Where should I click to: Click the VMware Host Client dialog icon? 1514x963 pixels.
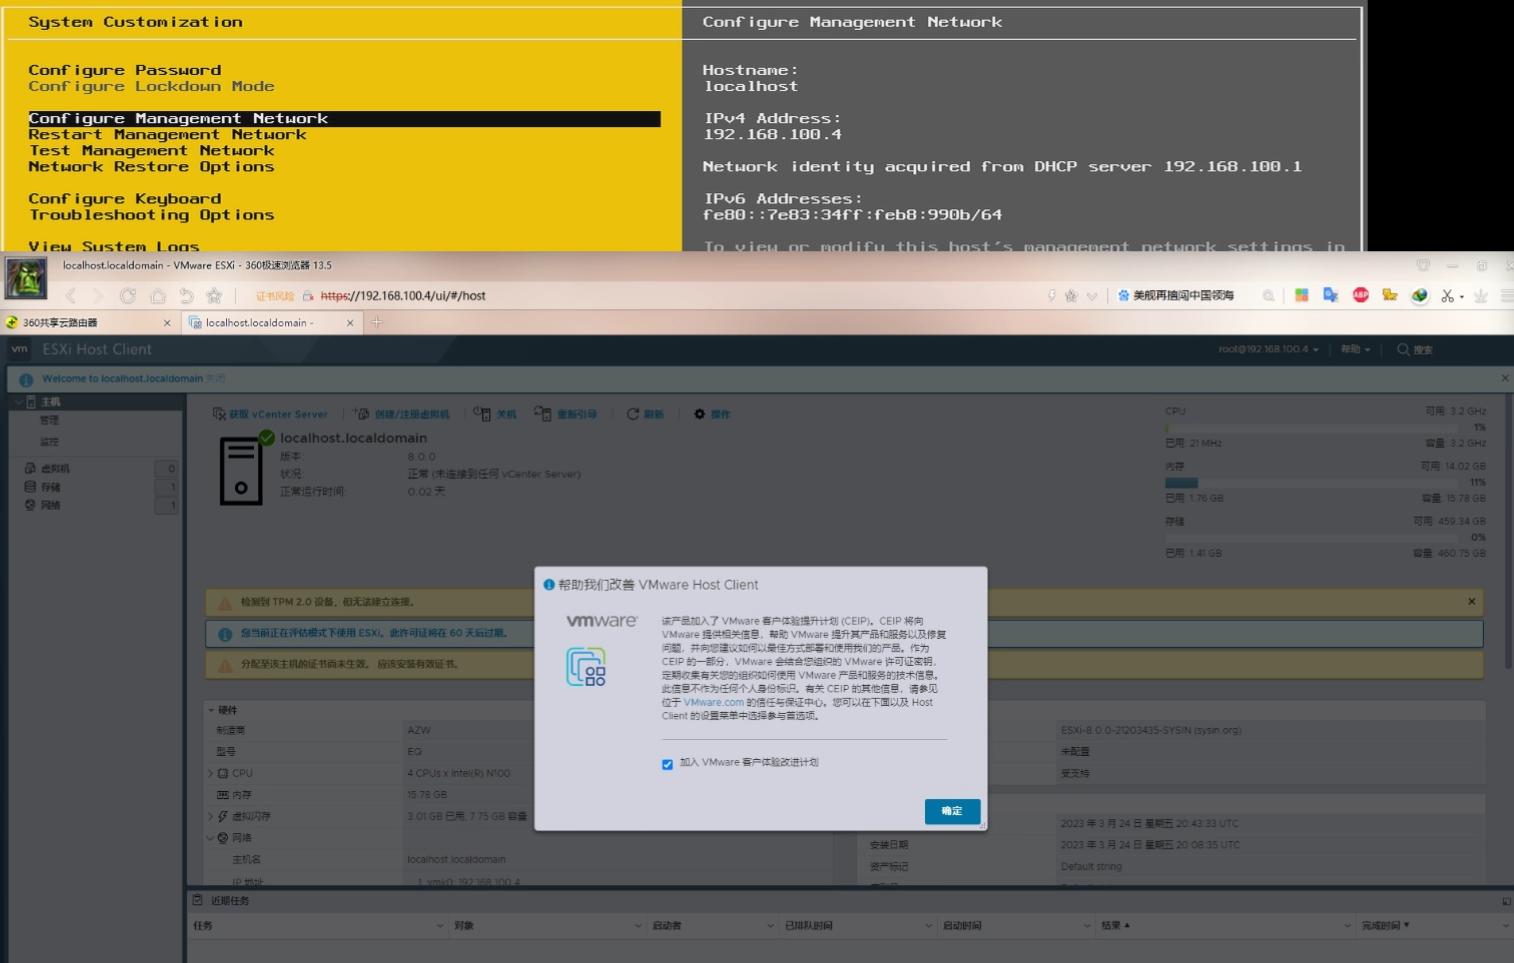[x=586, y=666]
